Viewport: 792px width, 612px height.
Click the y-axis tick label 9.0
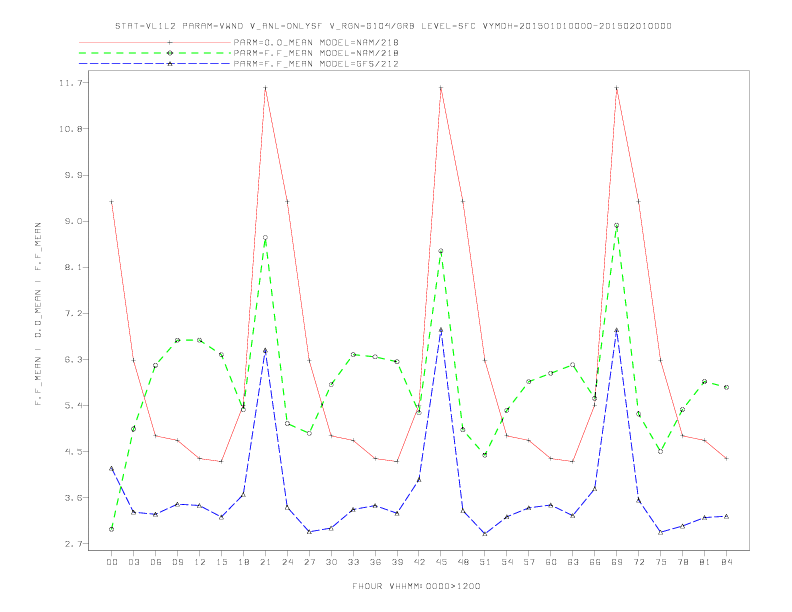pos(74,221)
